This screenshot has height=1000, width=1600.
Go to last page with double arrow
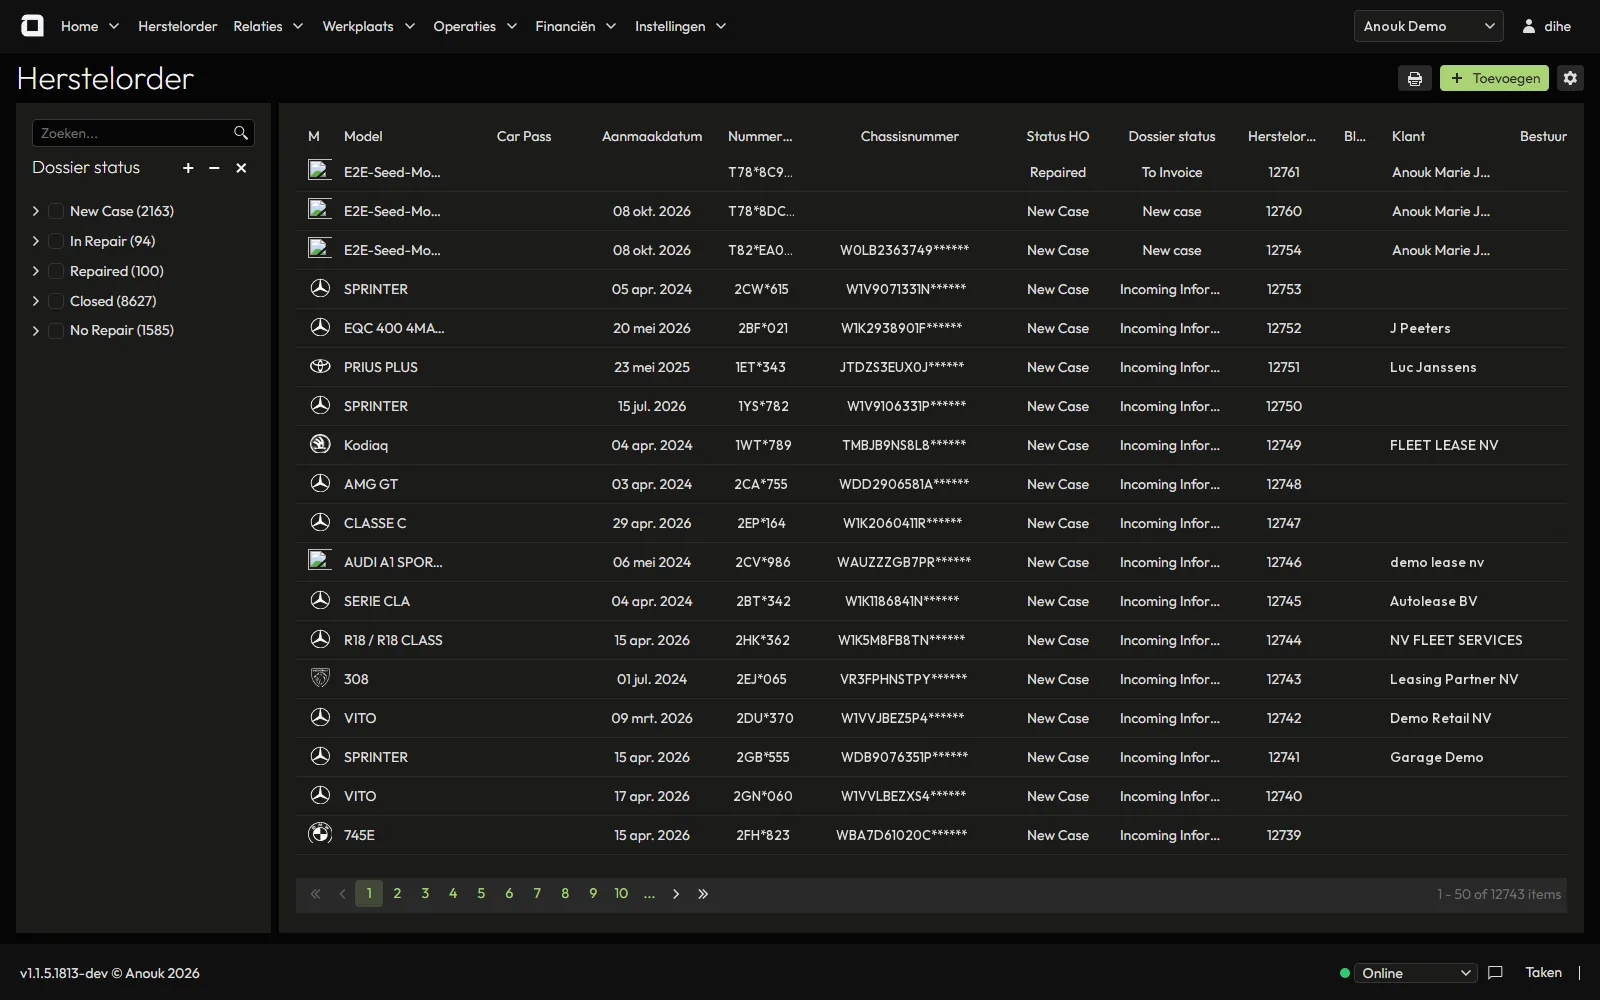pyautogui.click(x=703, y=894)
